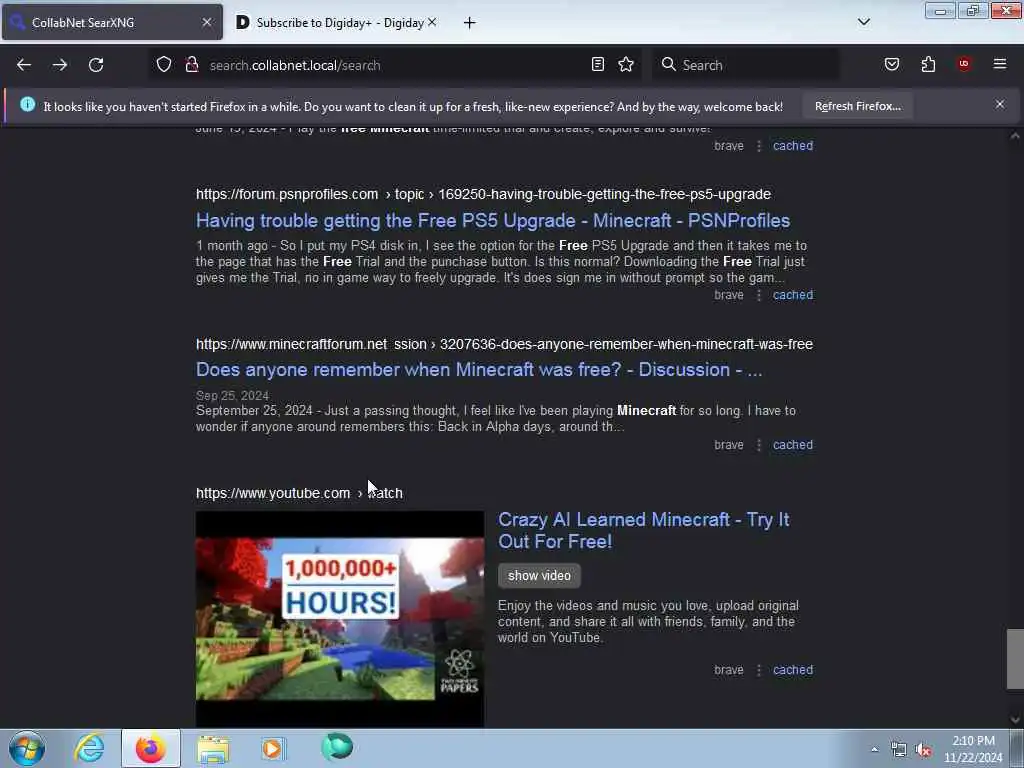Click the magnifier icon in Search box
This screenshot has width=1024, height=768.
(x=668, y=65)
